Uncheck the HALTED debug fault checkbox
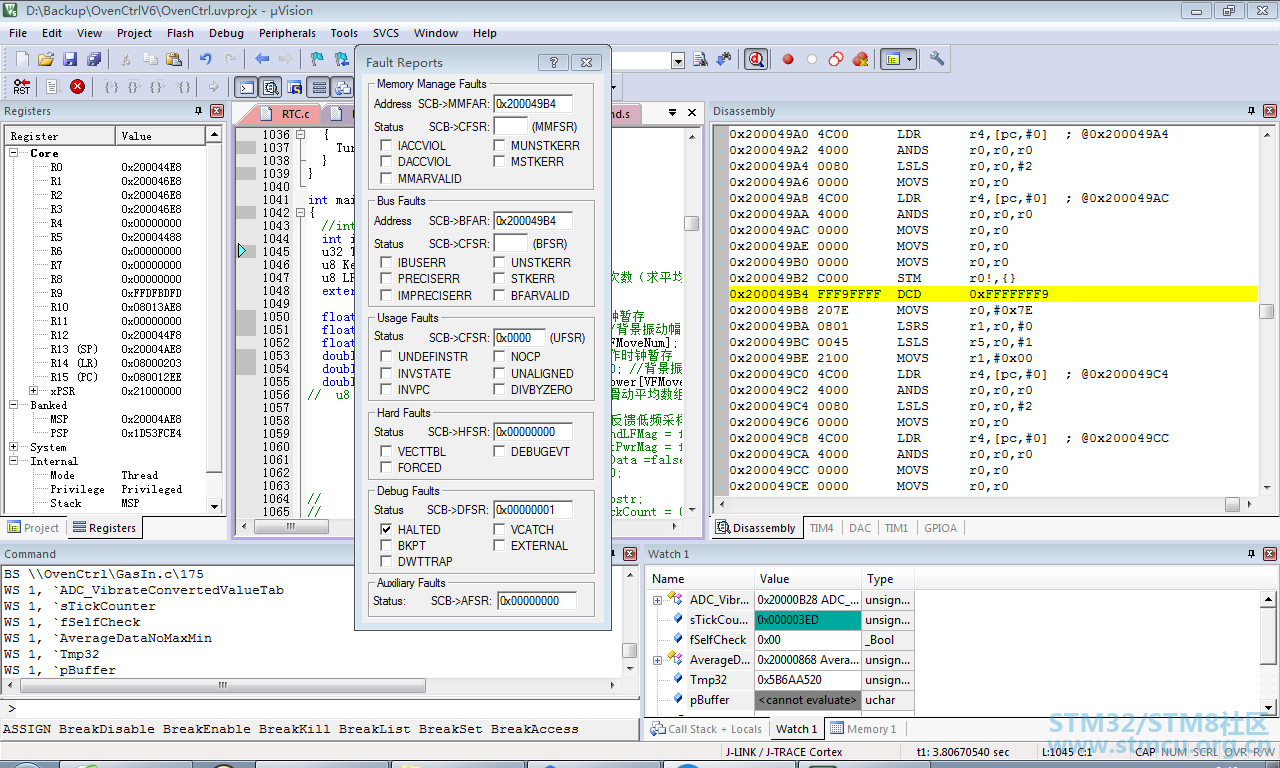Screen dimensions: 1280x768 (x=387, y=529)
